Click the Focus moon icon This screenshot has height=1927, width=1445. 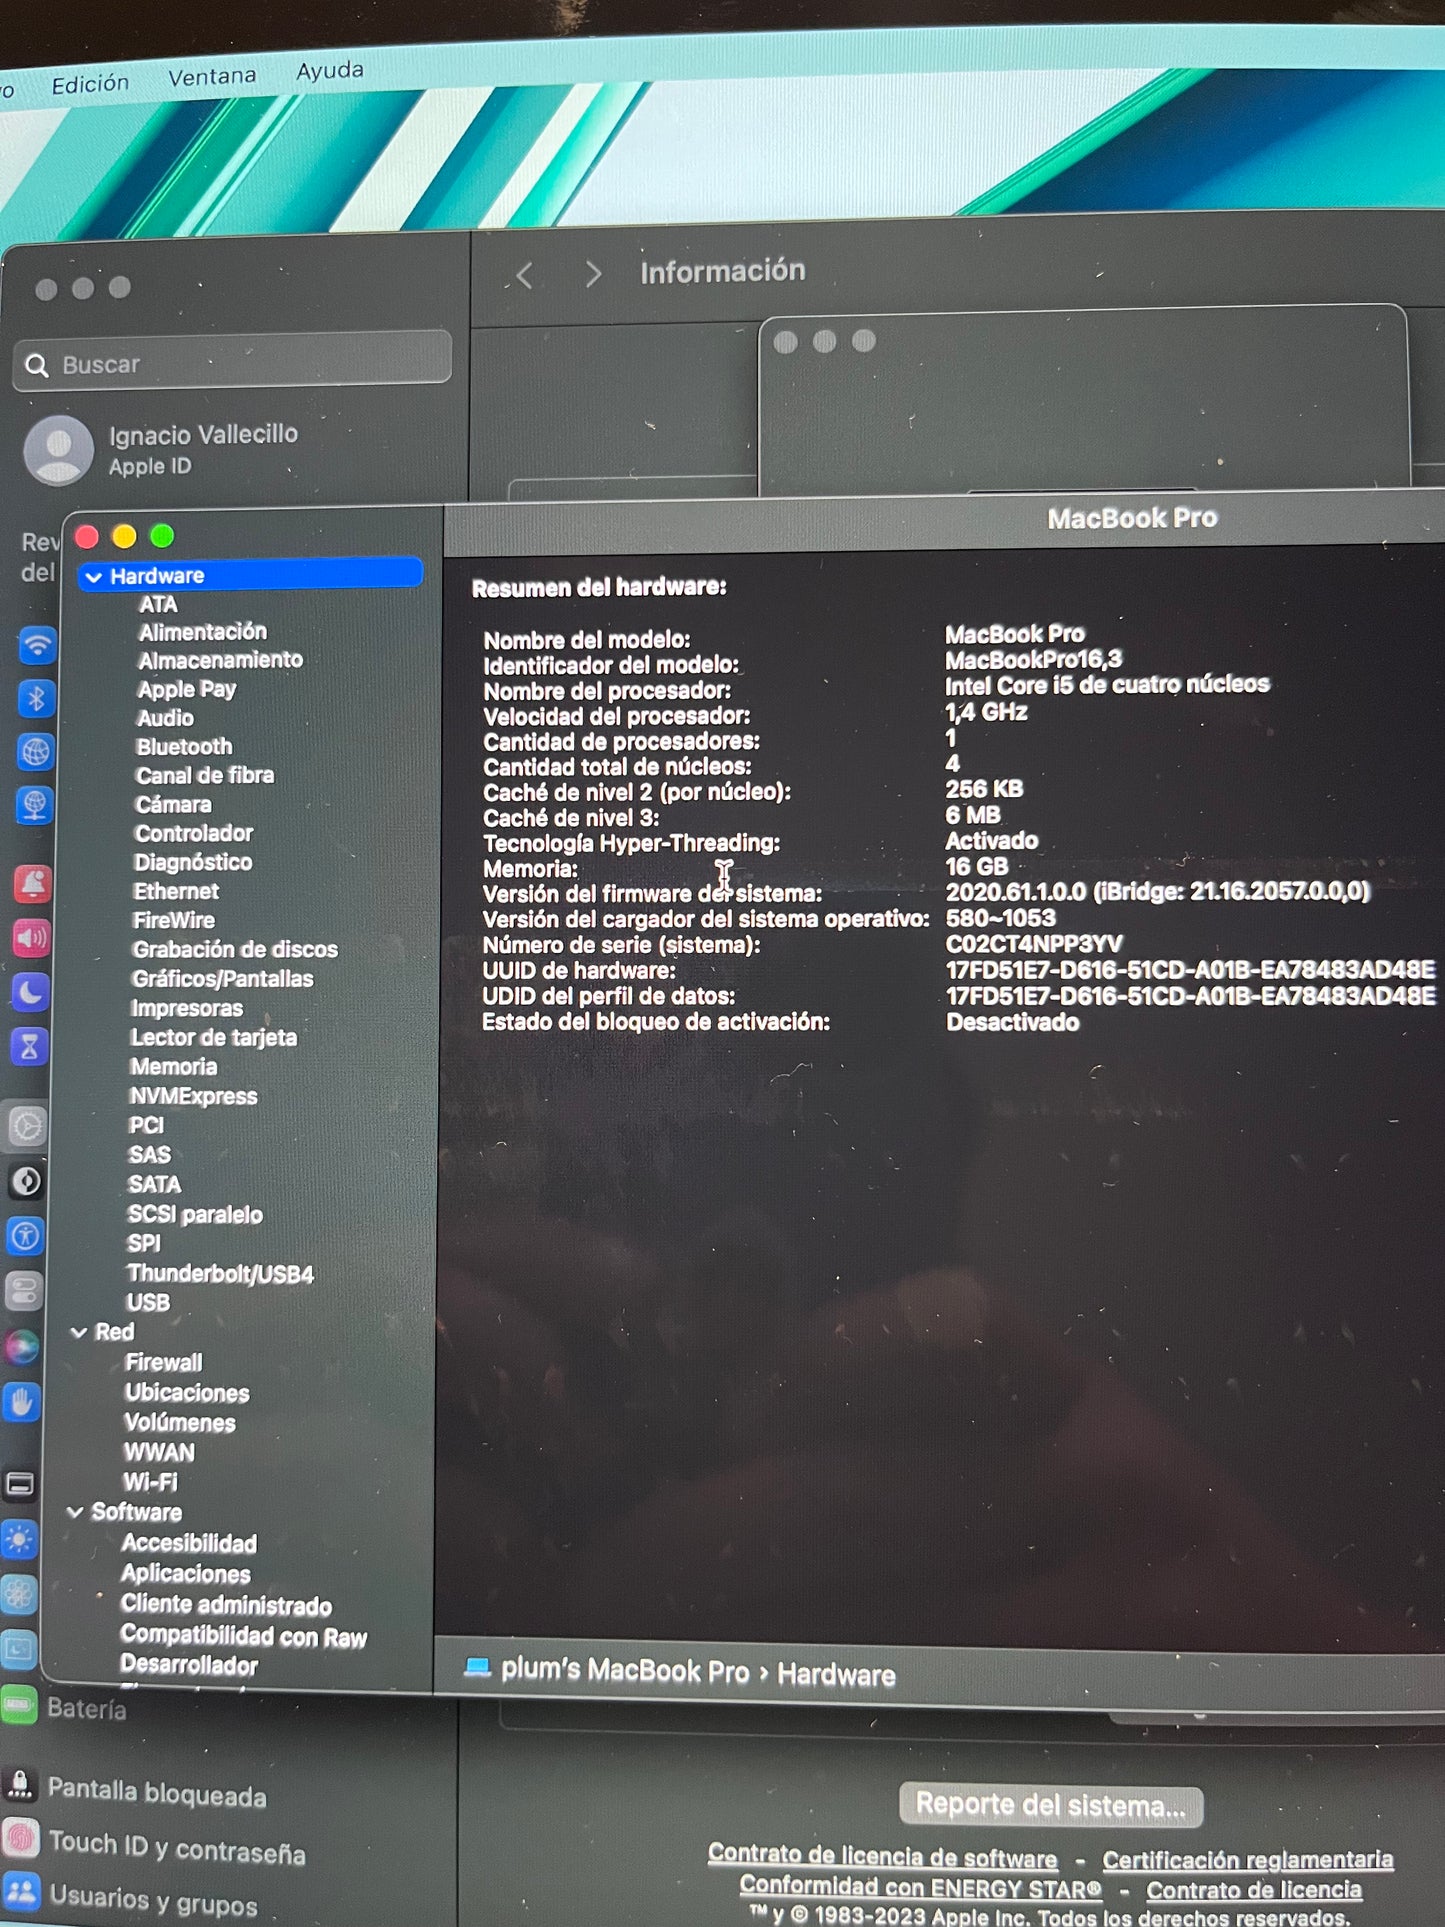coord(30,992)
